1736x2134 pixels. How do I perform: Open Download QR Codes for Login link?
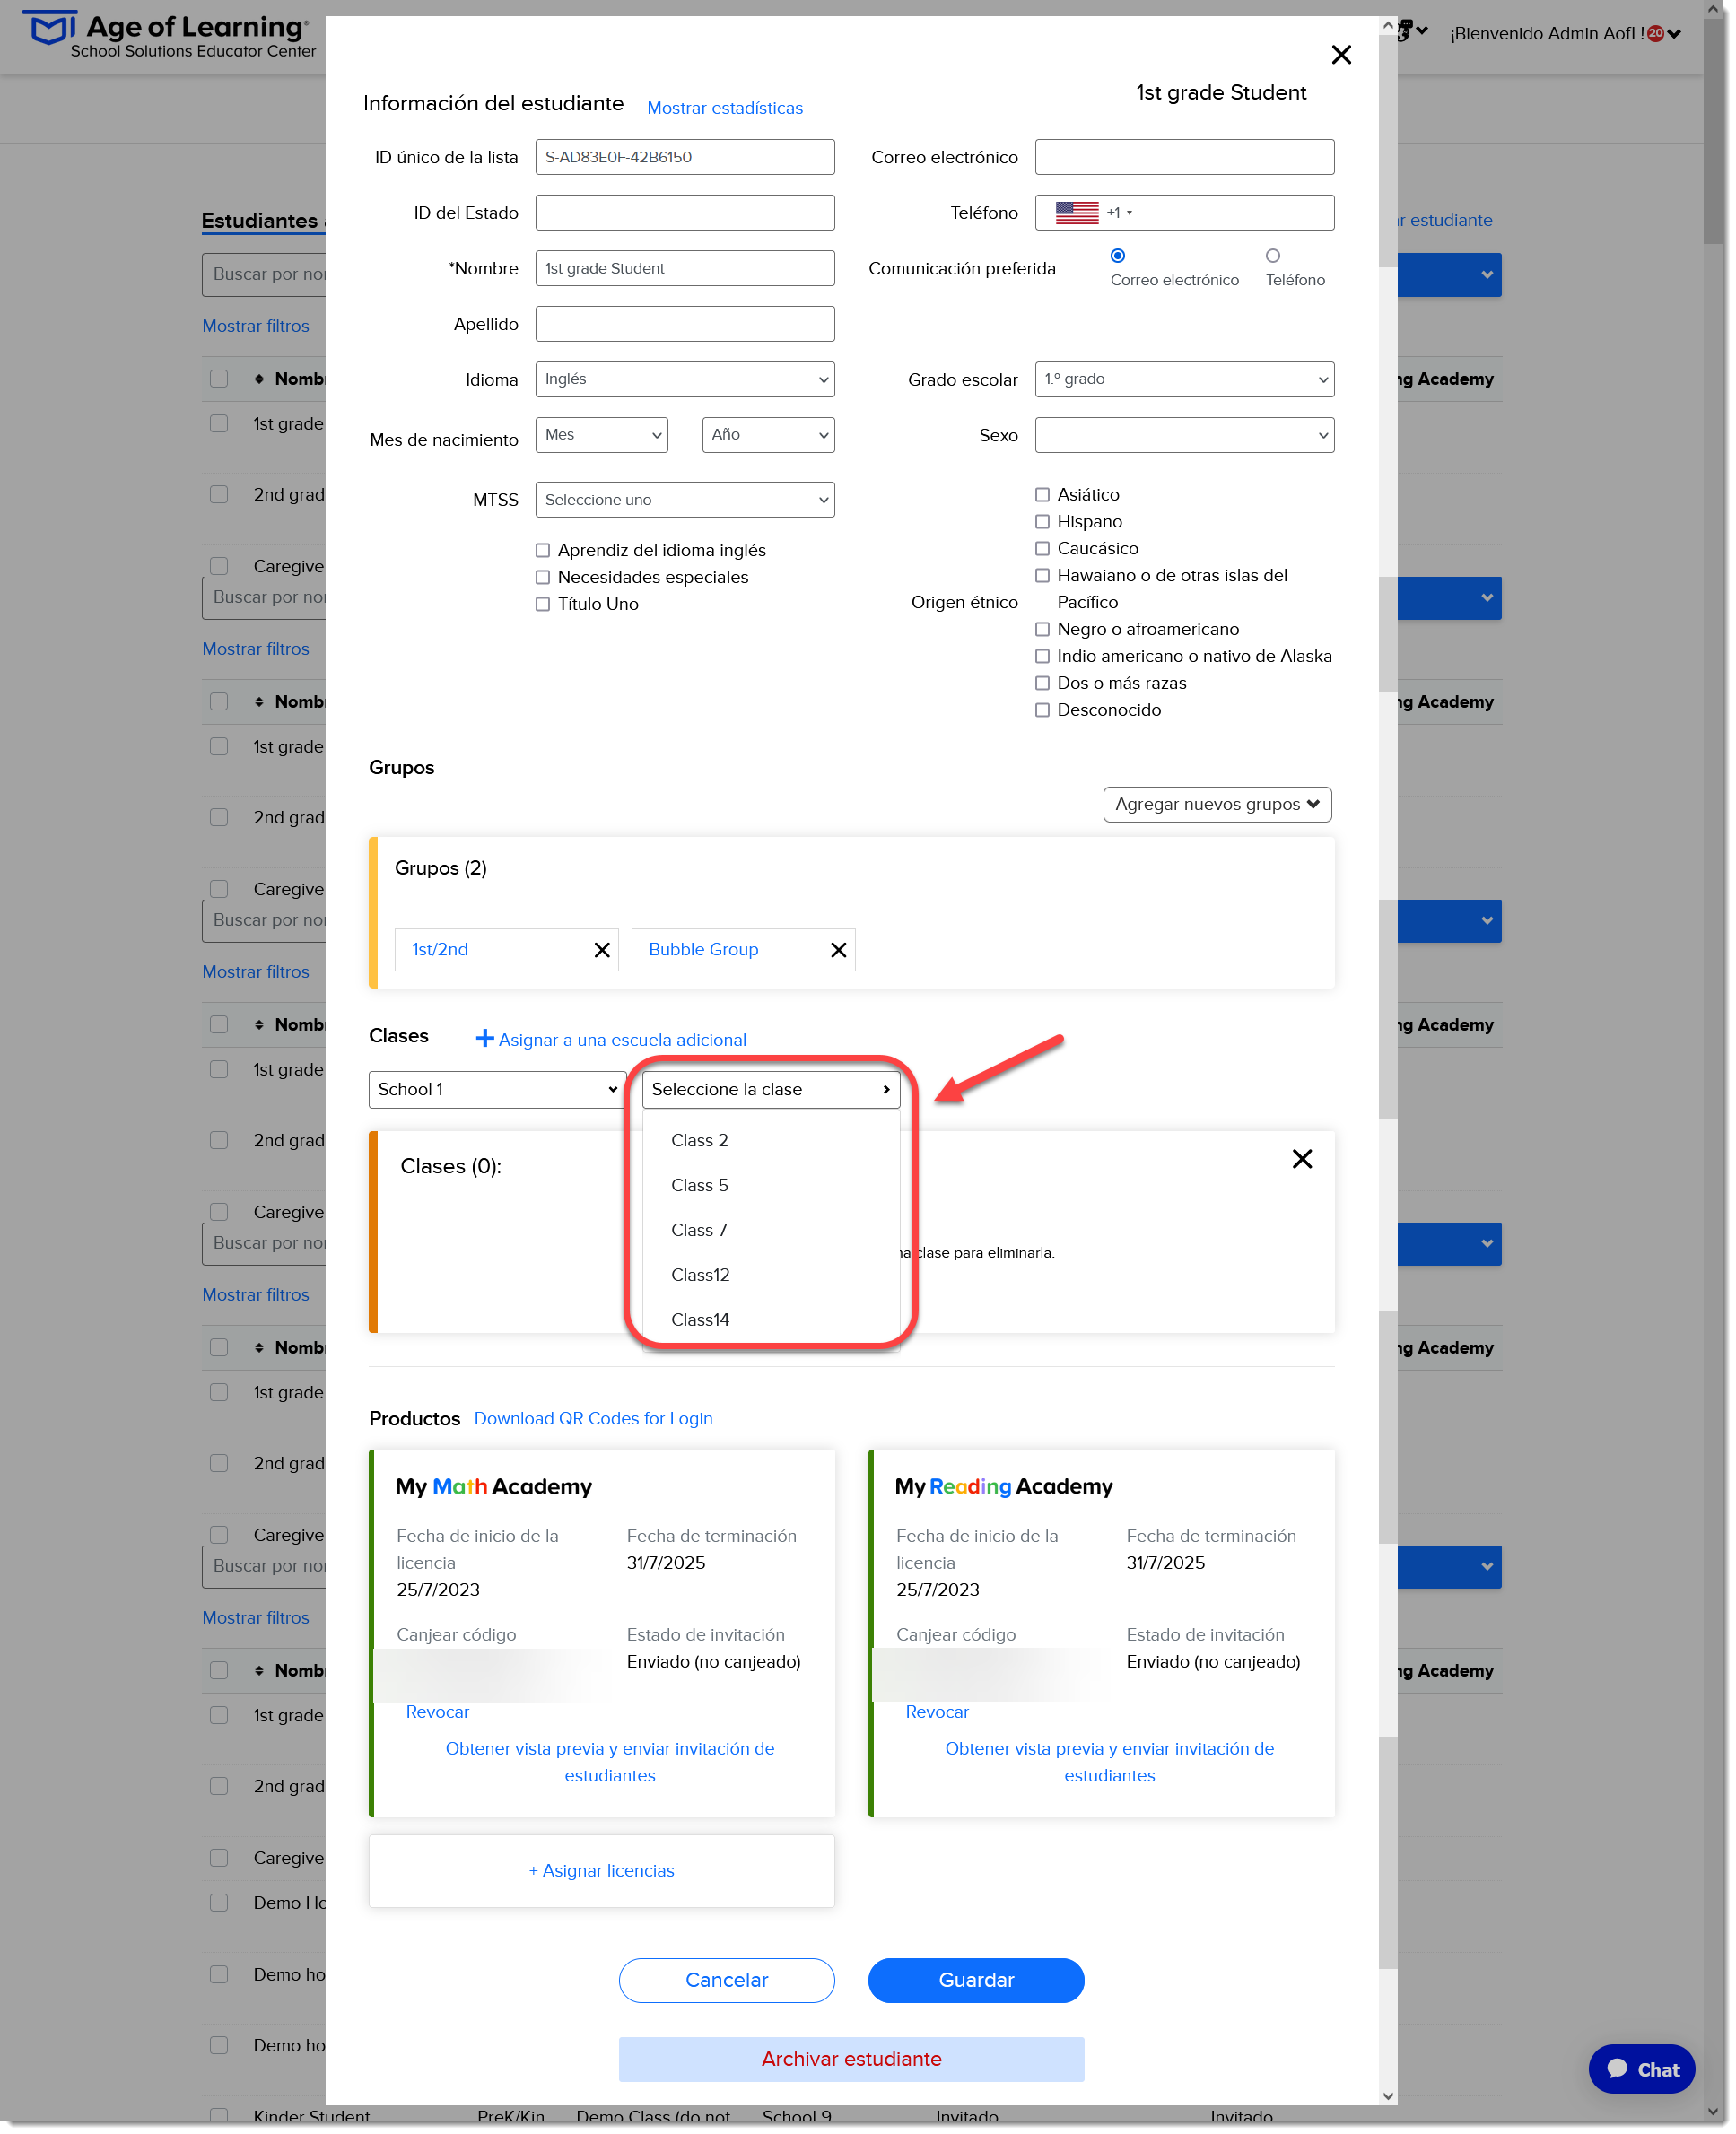coord(593,1418)
